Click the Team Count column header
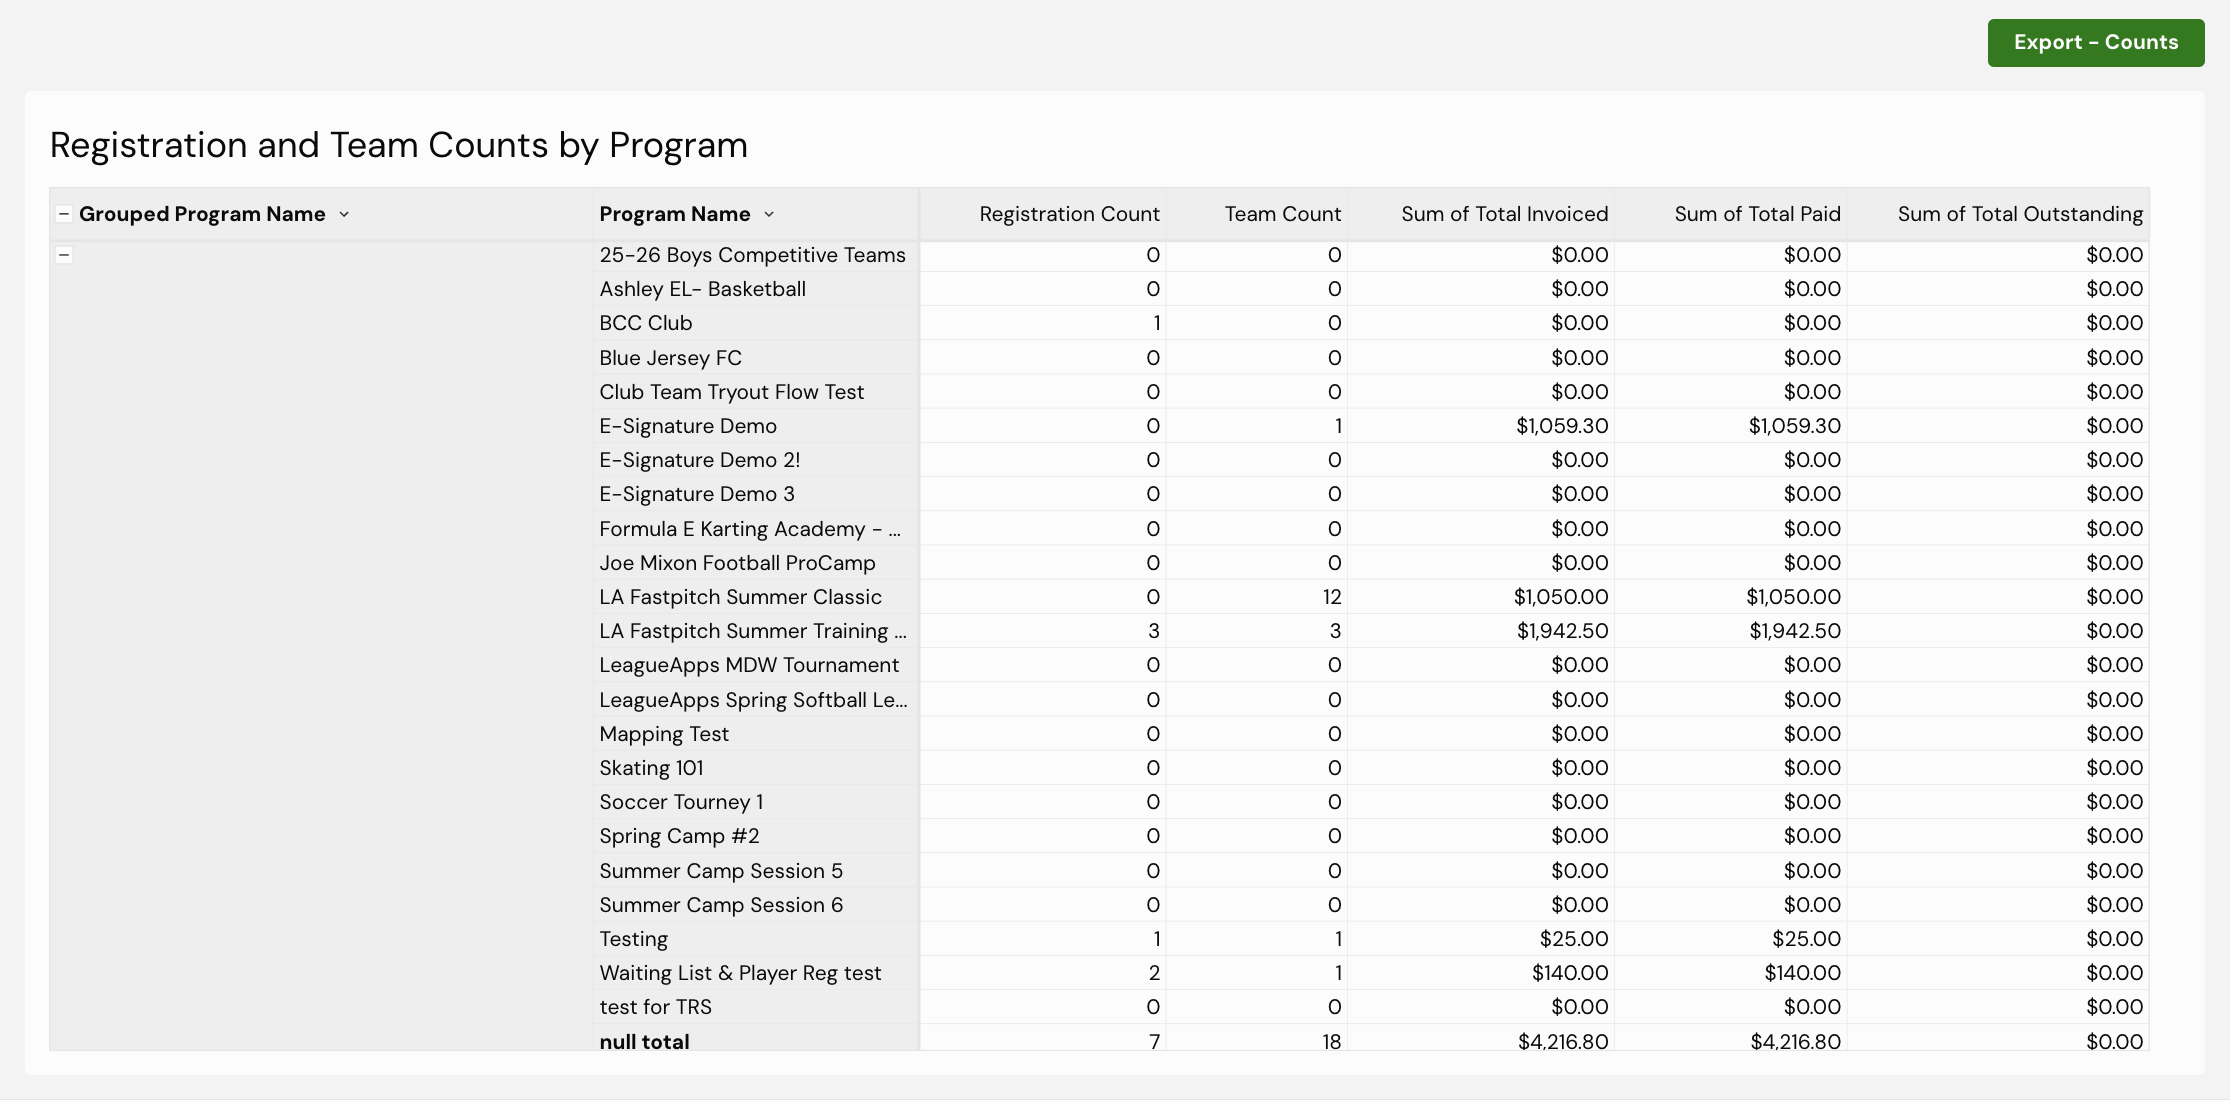2230x1100 pixels. coord(1282,214)
